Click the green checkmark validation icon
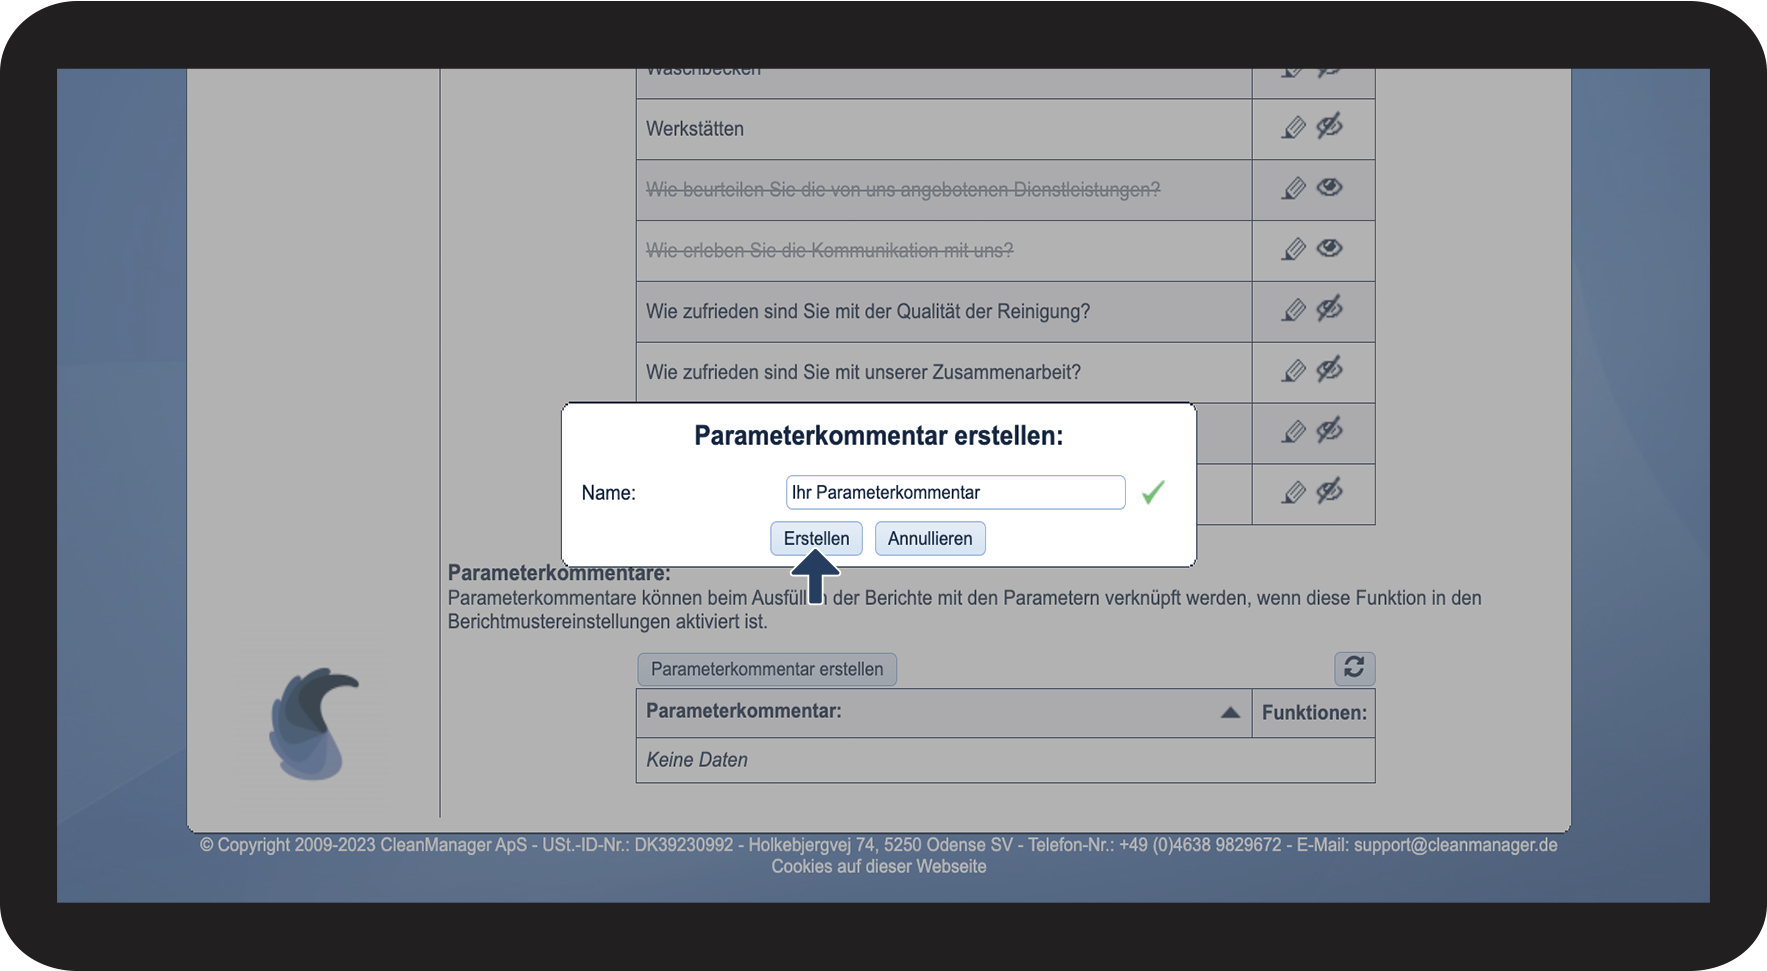The image size is (1767, 971). (x=1153, y=492)
